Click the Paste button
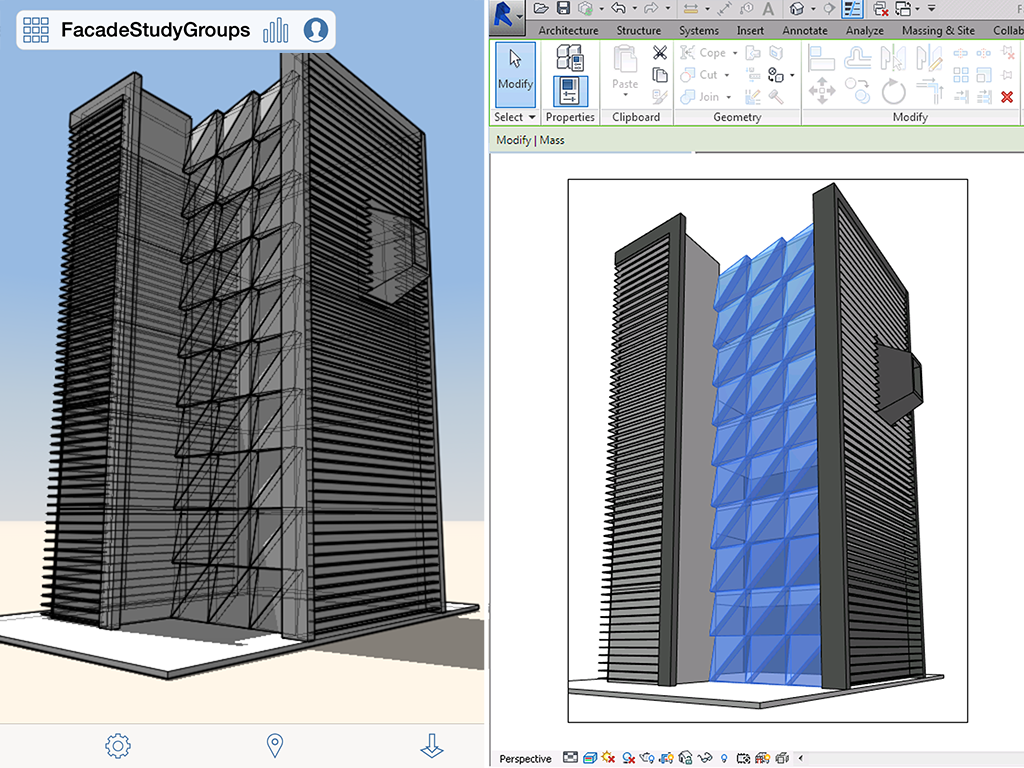The width and height of the screenshot is (1024, 768). click(625, 71)
